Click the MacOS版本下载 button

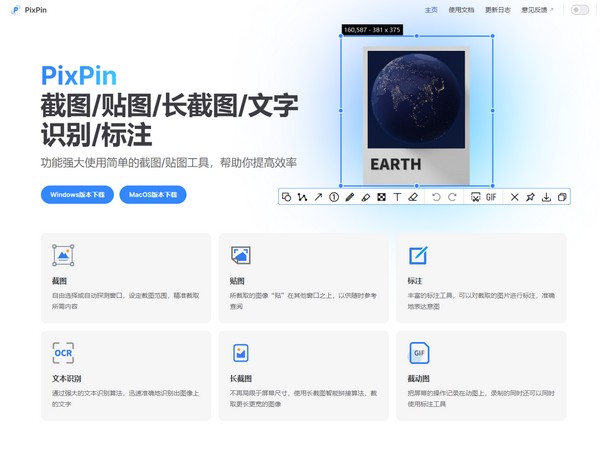[153, 195]
